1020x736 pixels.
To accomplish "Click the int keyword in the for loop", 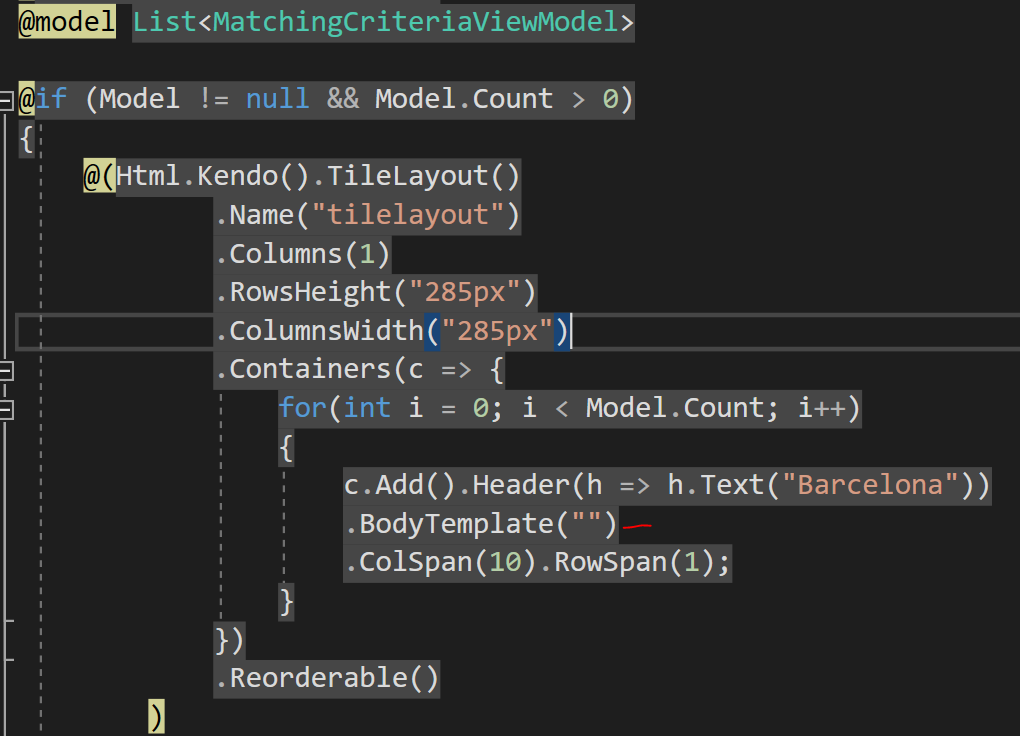I will (x=367, y=408).
